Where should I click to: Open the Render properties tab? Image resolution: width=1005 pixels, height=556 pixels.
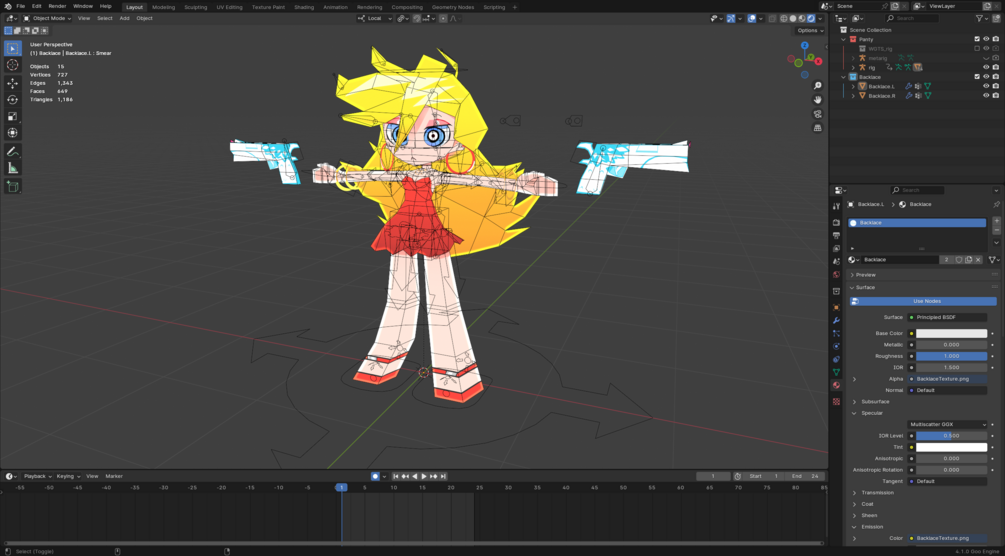click(x=836, y=223)
